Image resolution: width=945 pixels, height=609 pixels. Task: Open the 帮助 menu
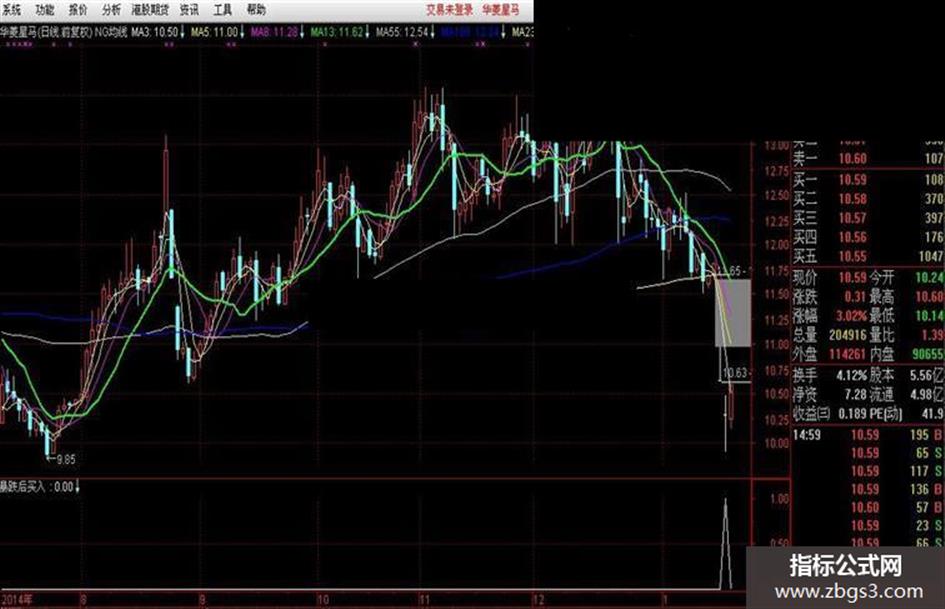(256, 10)
